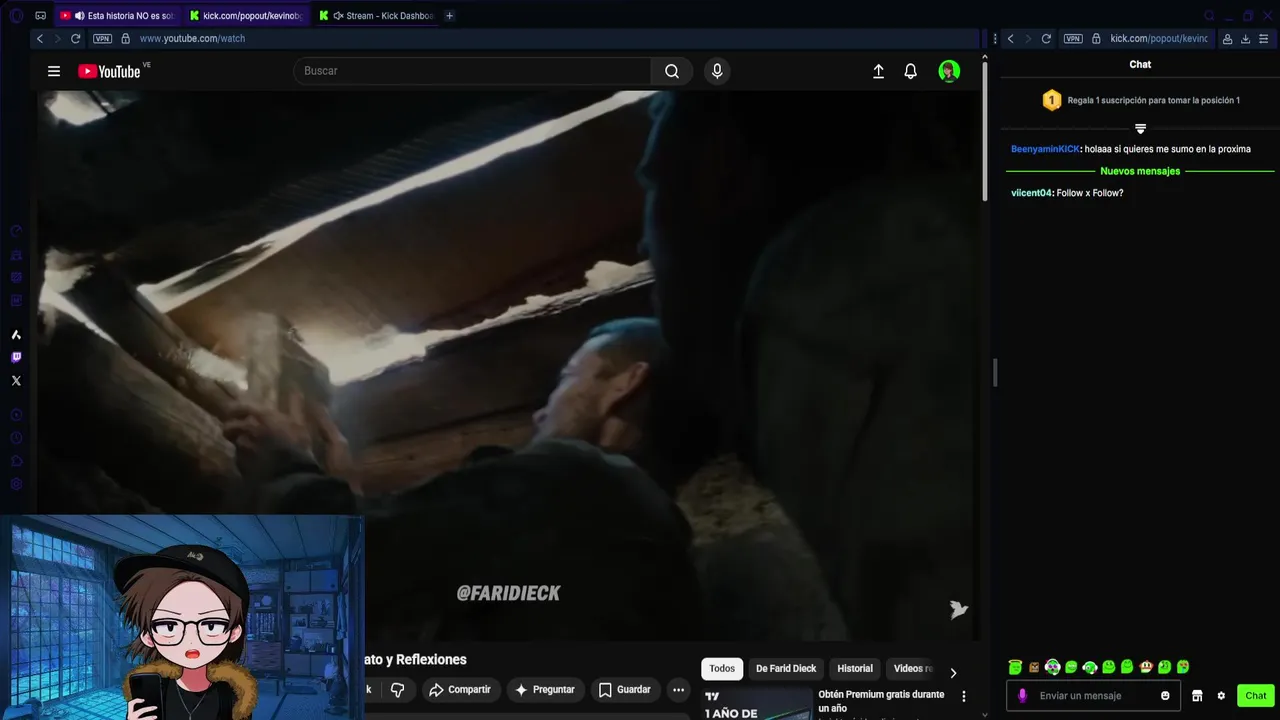The image size is (1280, 720).
Task: Click the video player frame
Action: pyautogui.click(x=508, y=366)
